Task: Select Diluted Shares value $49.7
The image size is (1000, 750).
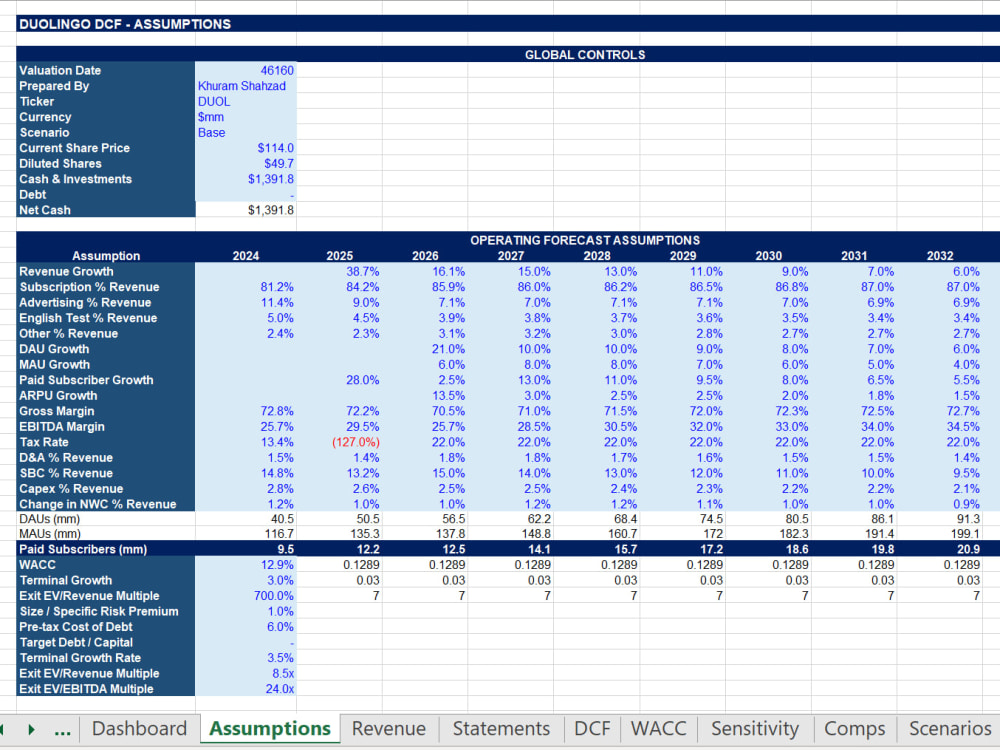Action: 246,163
